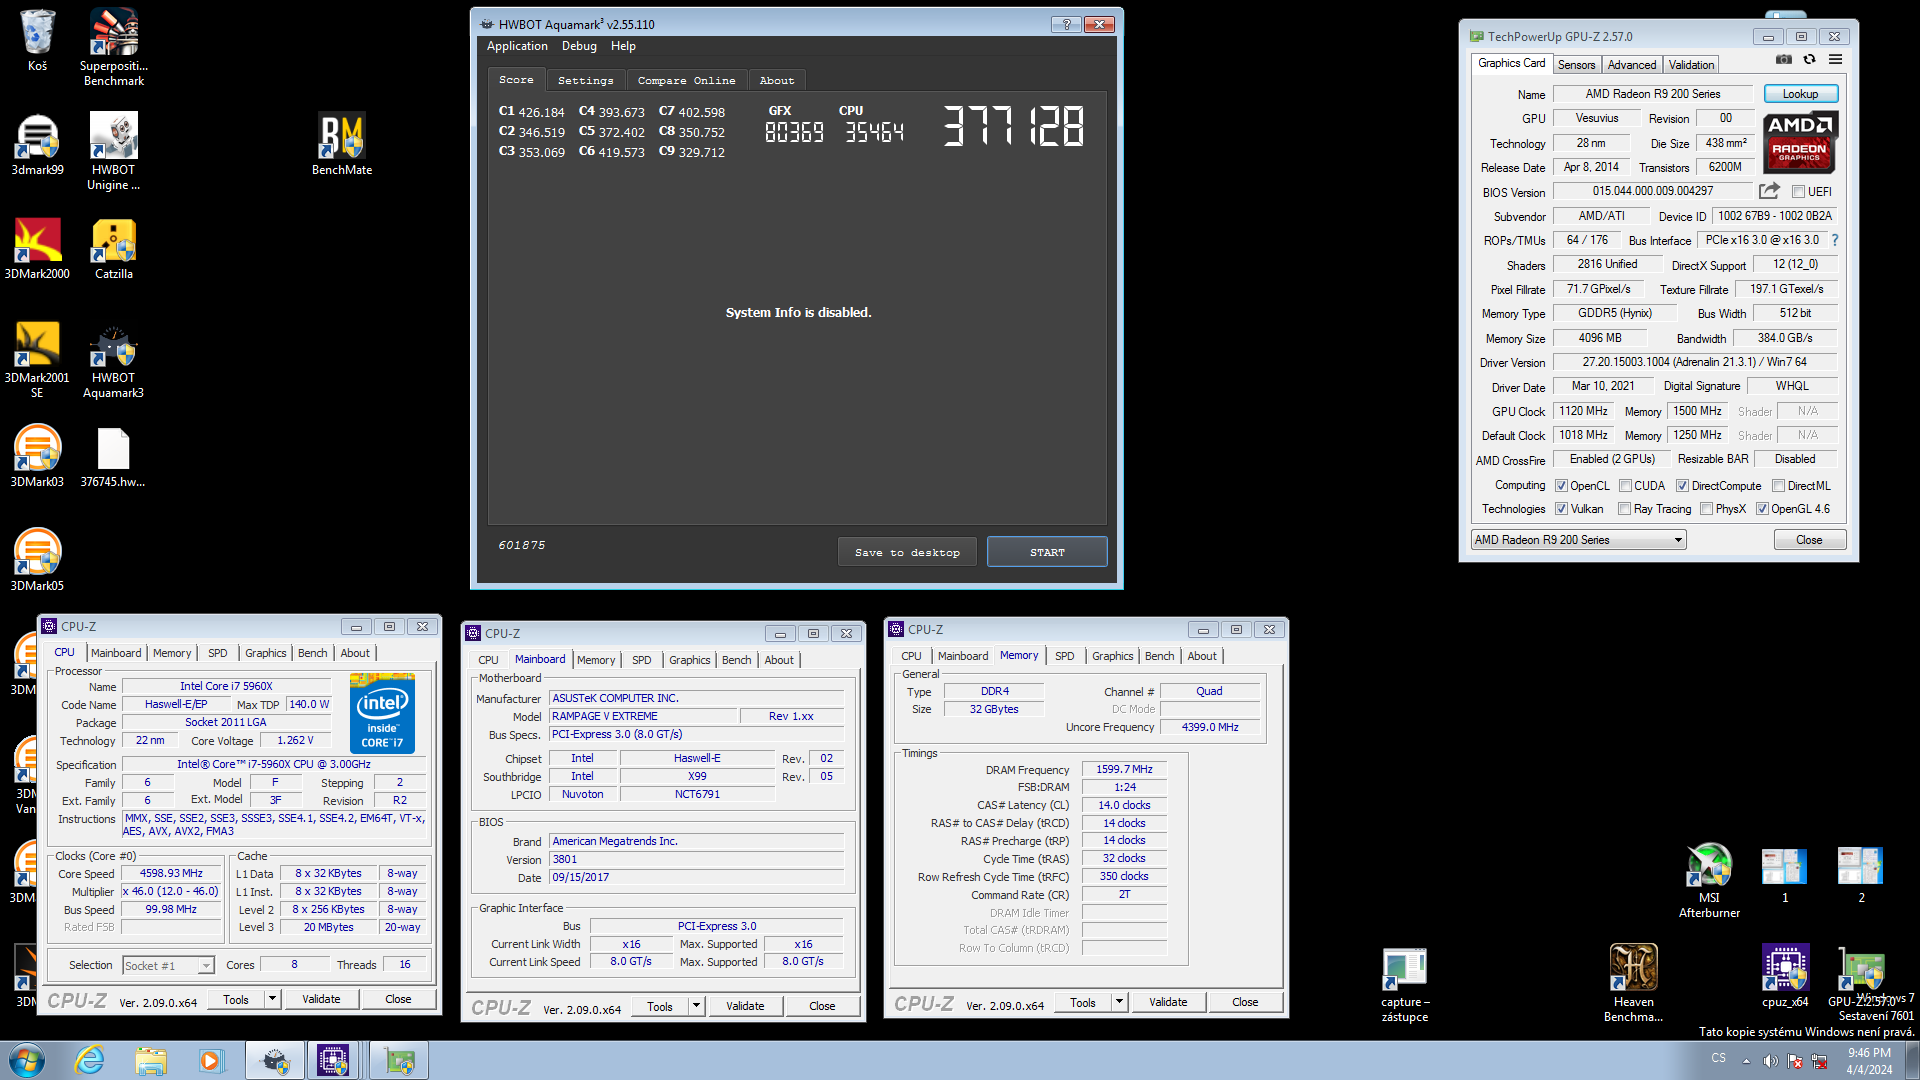Launch the Catzilla desktop icon
Viewport: 1920px width, 1080px height.
(x=113, y=249)
